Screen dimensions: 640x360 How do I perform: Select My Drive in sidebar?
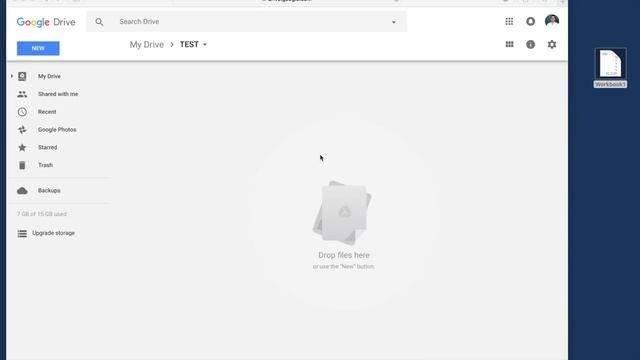point(49,76)
